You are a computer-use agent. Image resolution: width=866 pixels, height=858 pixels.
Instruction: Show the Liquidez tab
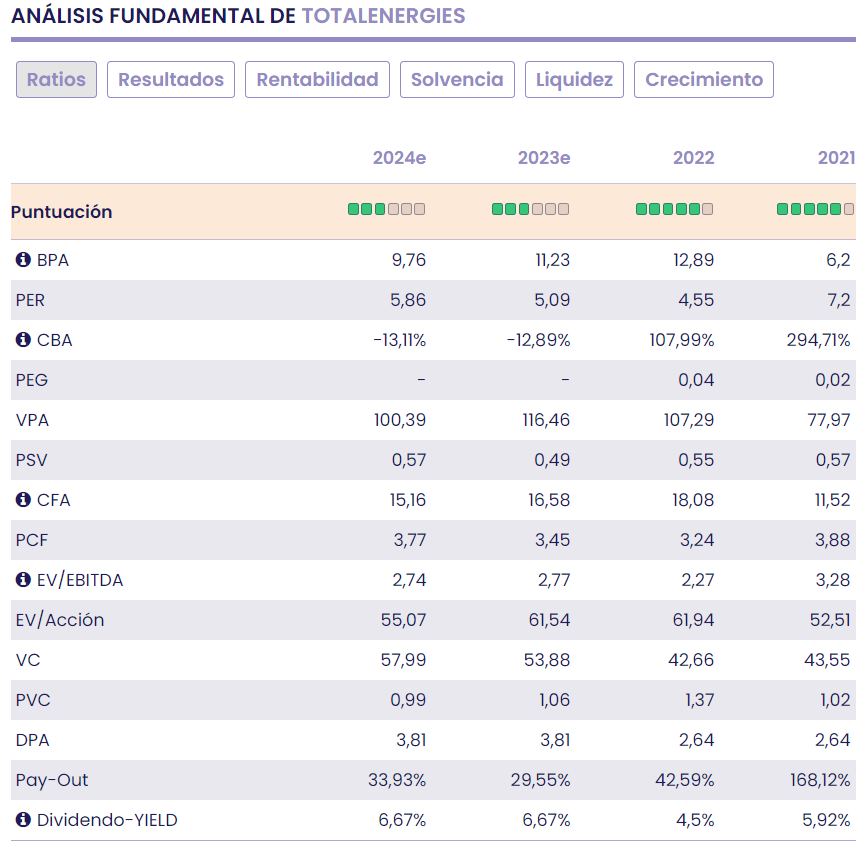click(575, 80)
